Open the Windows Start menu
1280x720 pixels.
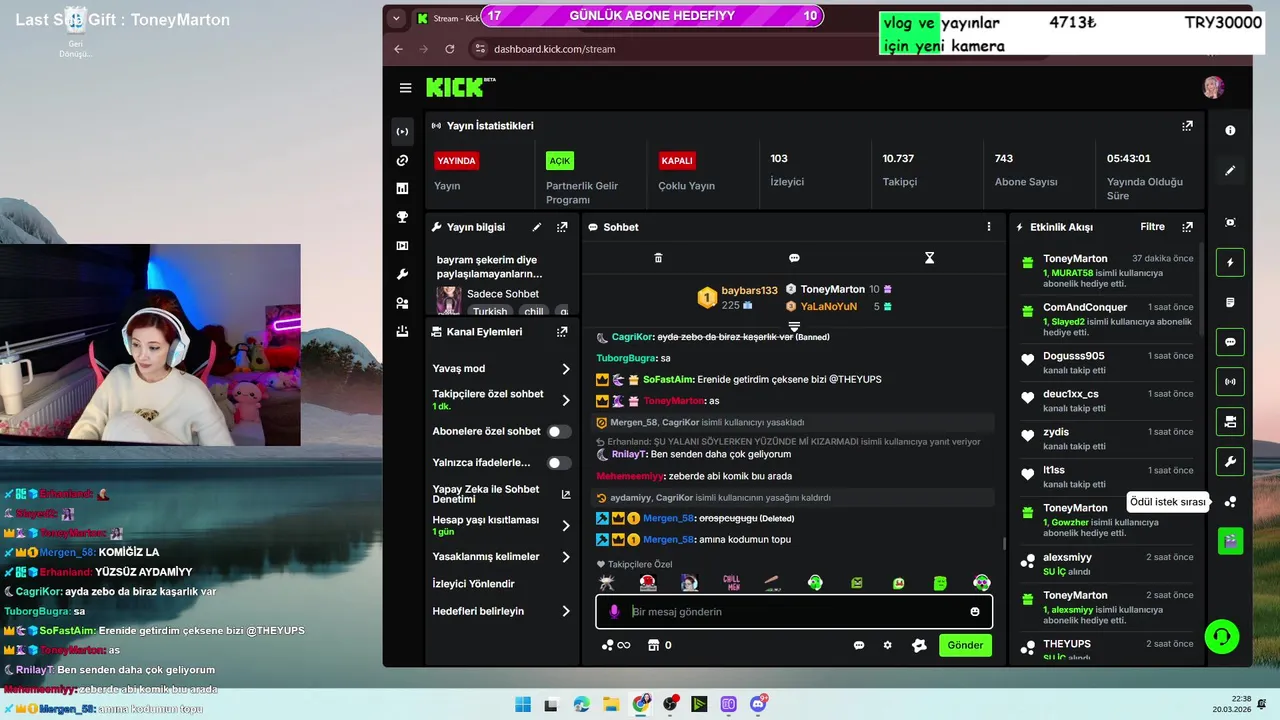pos(523,704)
